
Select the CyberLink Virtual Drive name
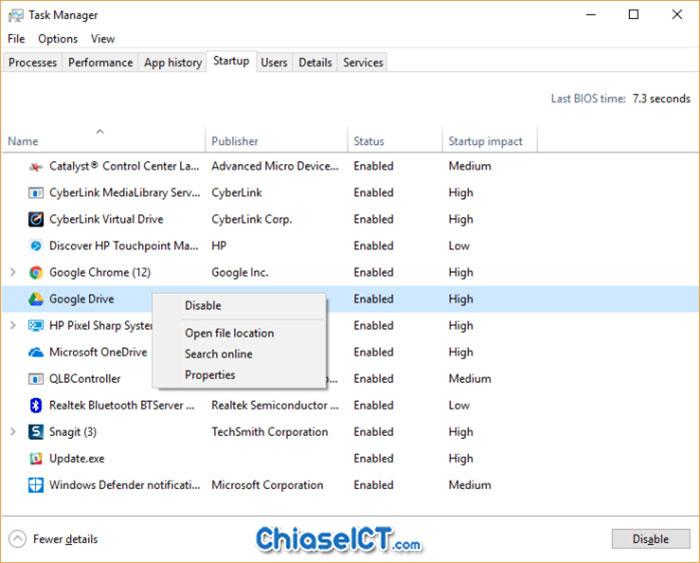click(106, 219)
